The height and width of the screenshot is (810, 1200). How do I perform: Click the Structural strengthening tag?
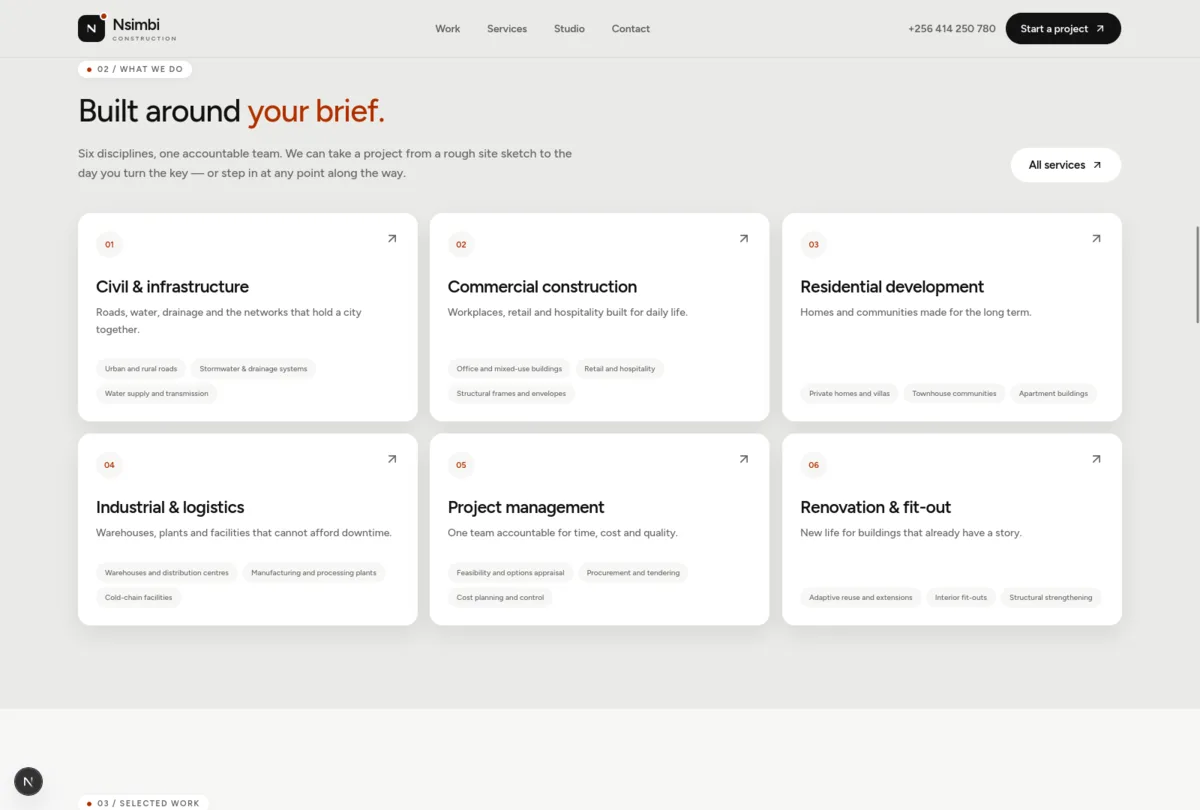(x=1051, y=598)
